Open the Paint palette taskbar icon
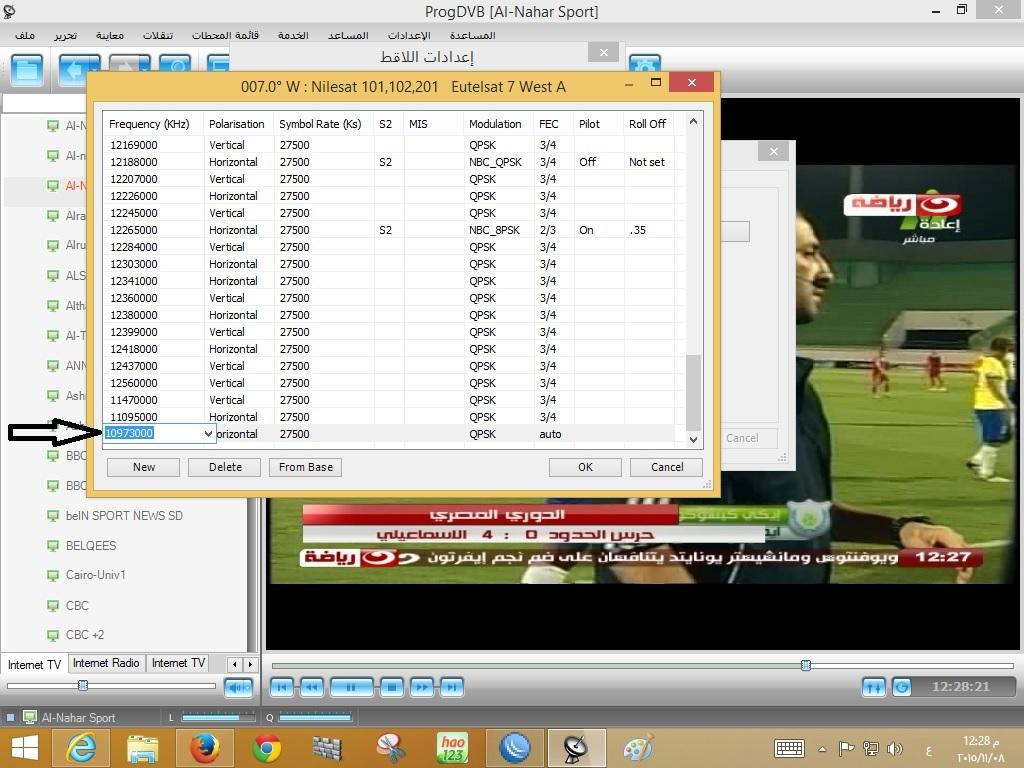Viewport: 1024px width, 768px height. [x=638, y=748]
